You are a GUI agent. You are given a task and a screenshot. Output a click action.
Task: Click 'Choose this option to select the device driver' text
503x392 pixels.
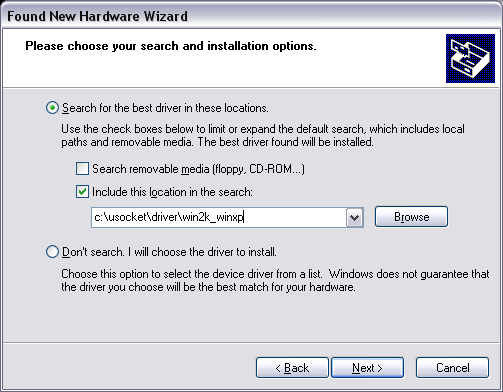[x=275, y=280]
